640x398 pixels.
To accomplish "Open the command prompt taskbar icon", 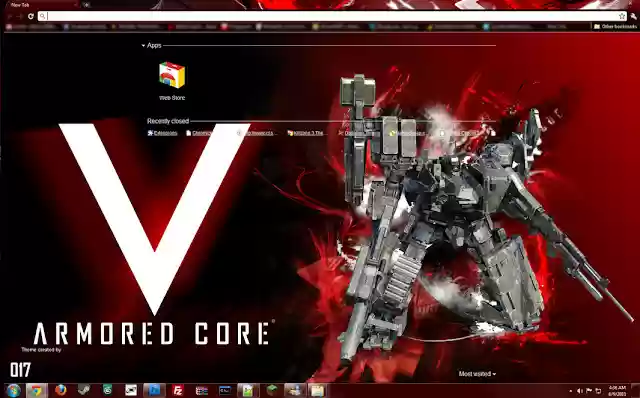I will 224,391.
